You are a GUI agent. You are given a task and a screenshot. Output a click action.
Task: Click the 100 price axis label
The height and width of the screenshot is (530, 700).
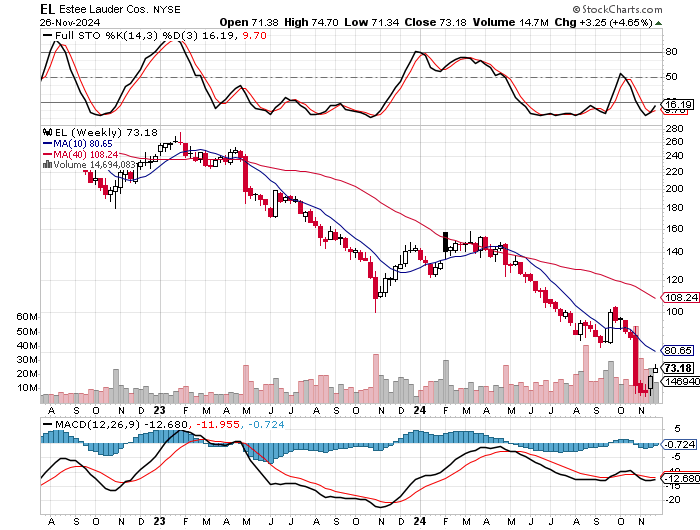674,312
